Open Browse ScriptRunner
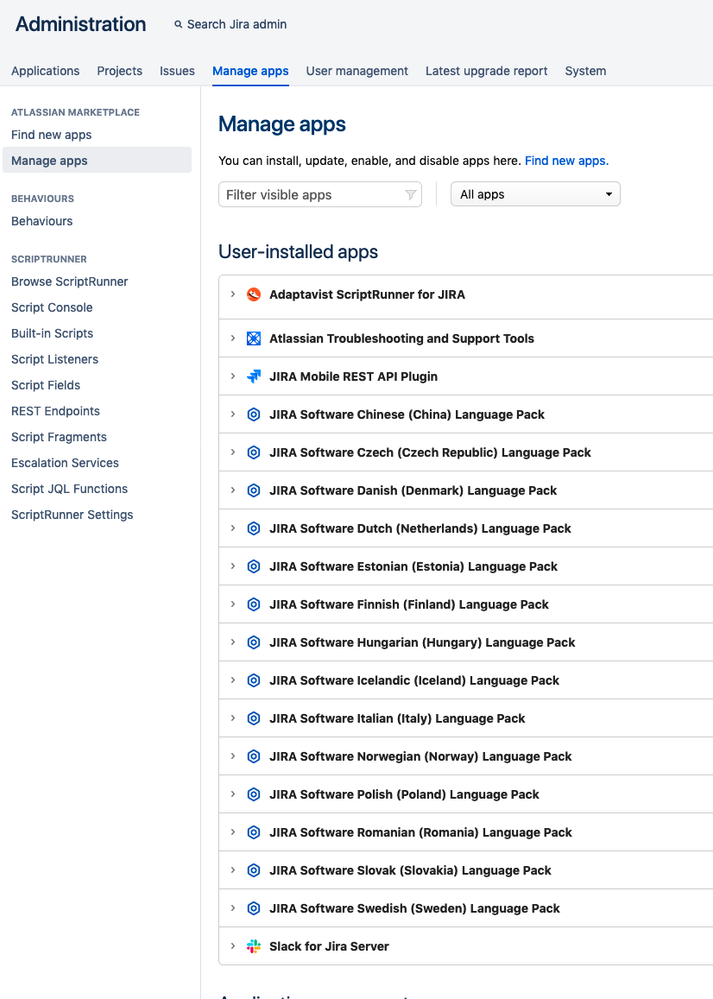 69,282
